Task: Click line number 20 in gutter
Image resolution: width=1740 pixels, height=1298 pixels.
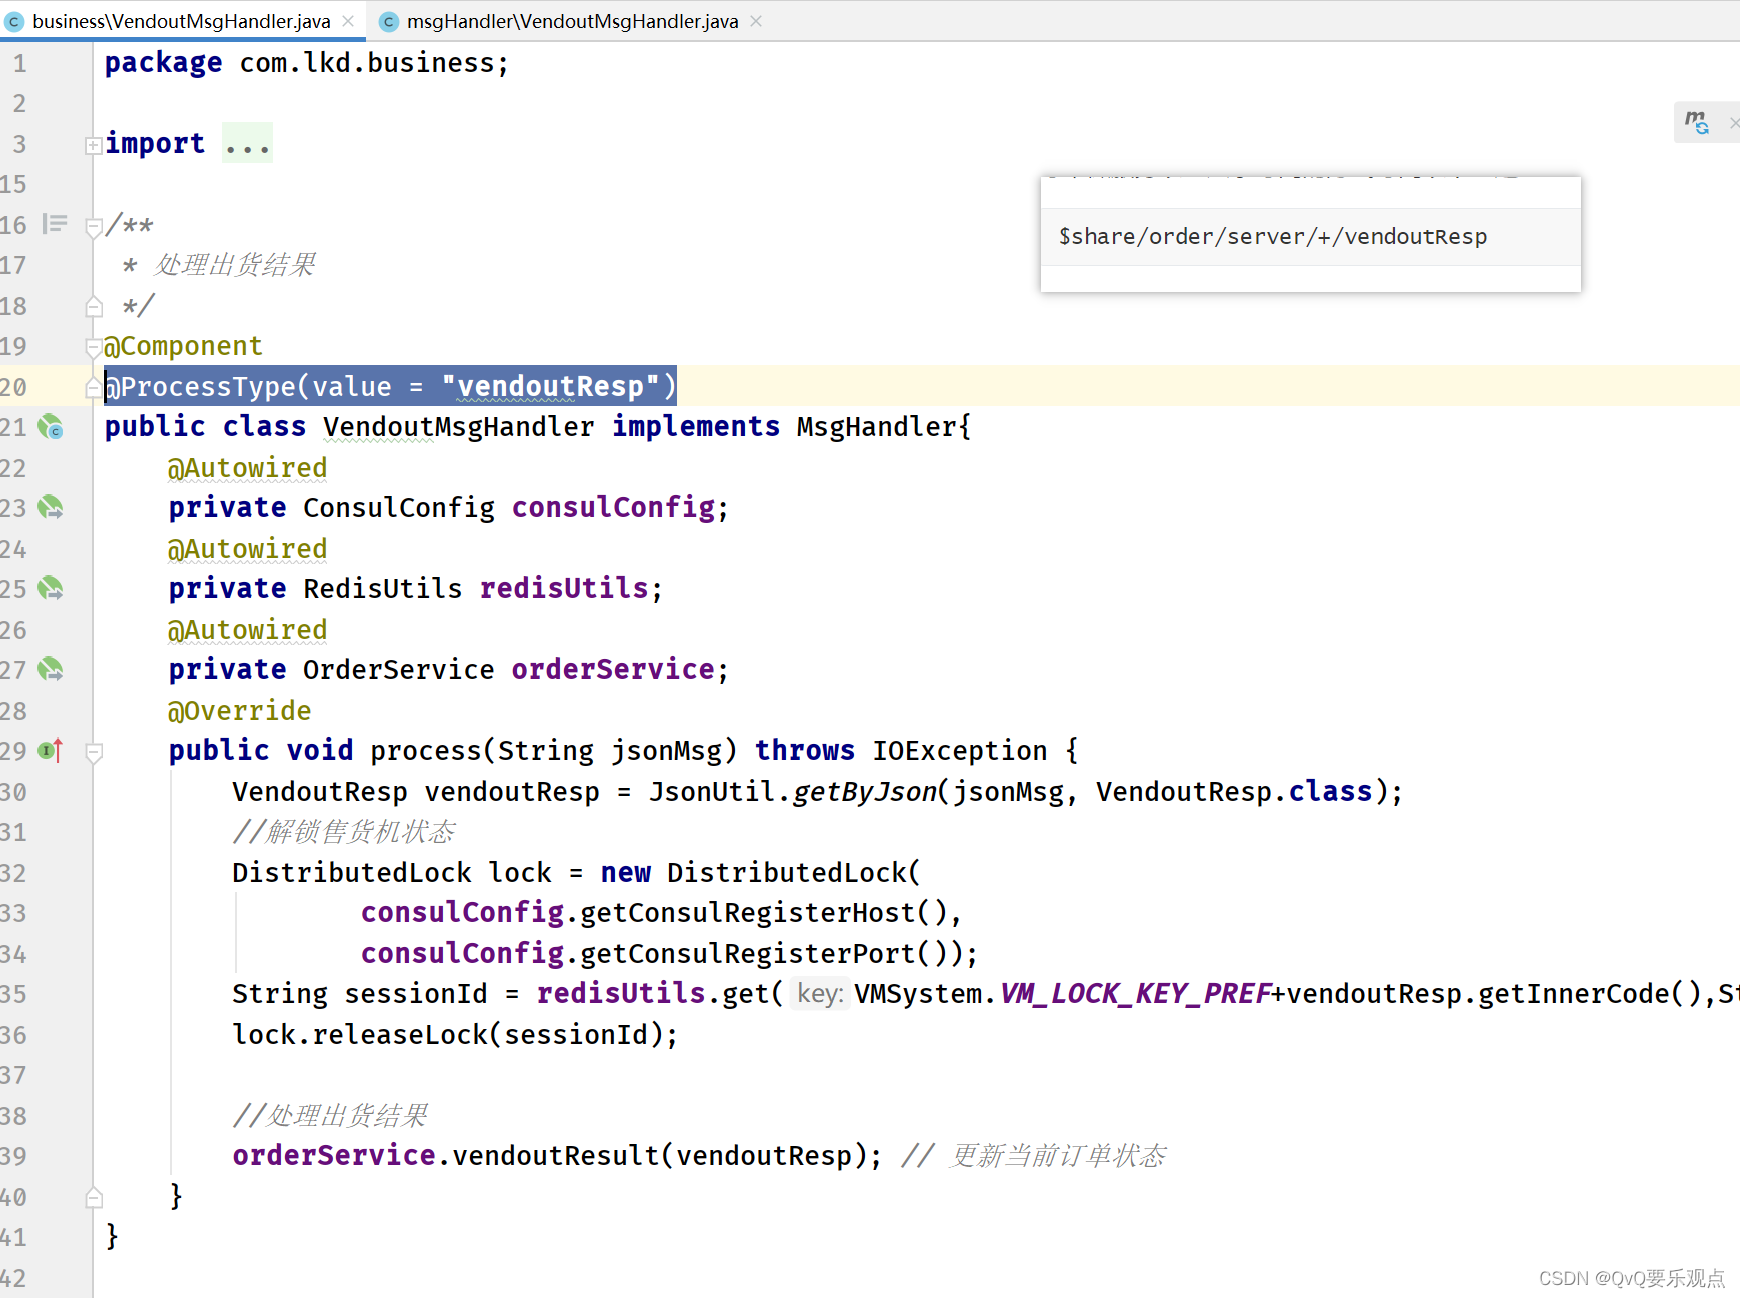Action: (14, 387)
